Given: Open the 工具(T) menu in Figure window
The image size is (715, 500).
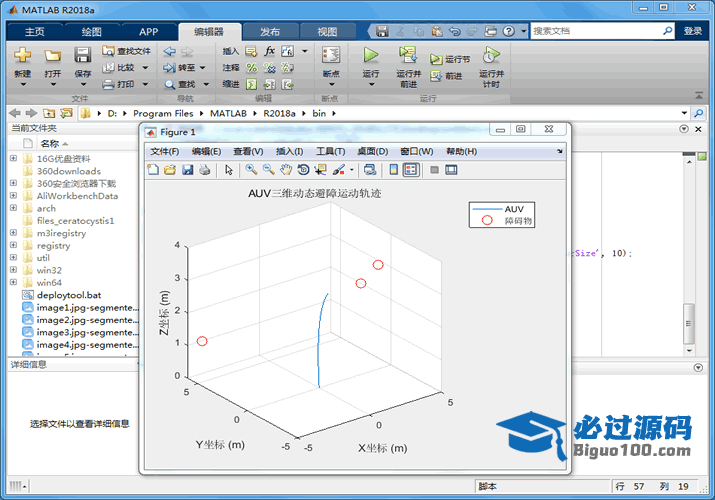Looking at the screenshot, I should [x=330, y=151].
